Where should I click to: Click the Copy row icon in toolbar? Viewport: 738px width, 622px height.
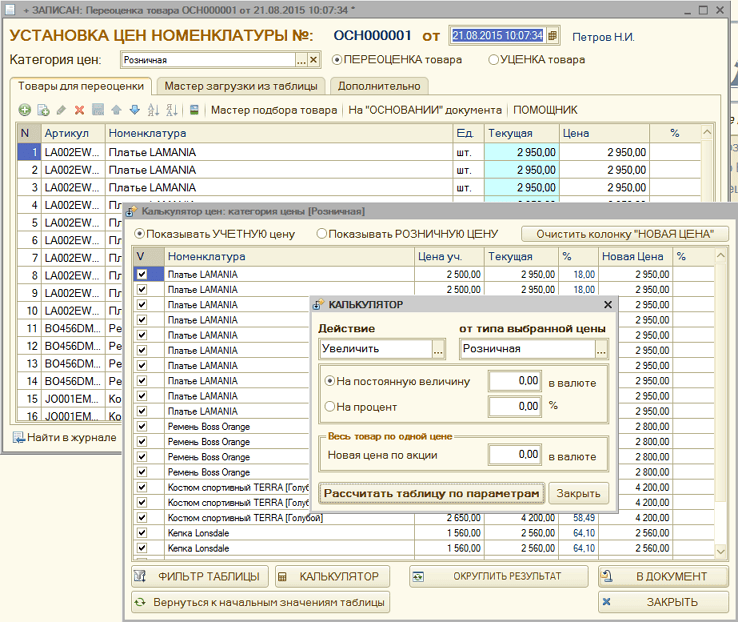[43, 110]
